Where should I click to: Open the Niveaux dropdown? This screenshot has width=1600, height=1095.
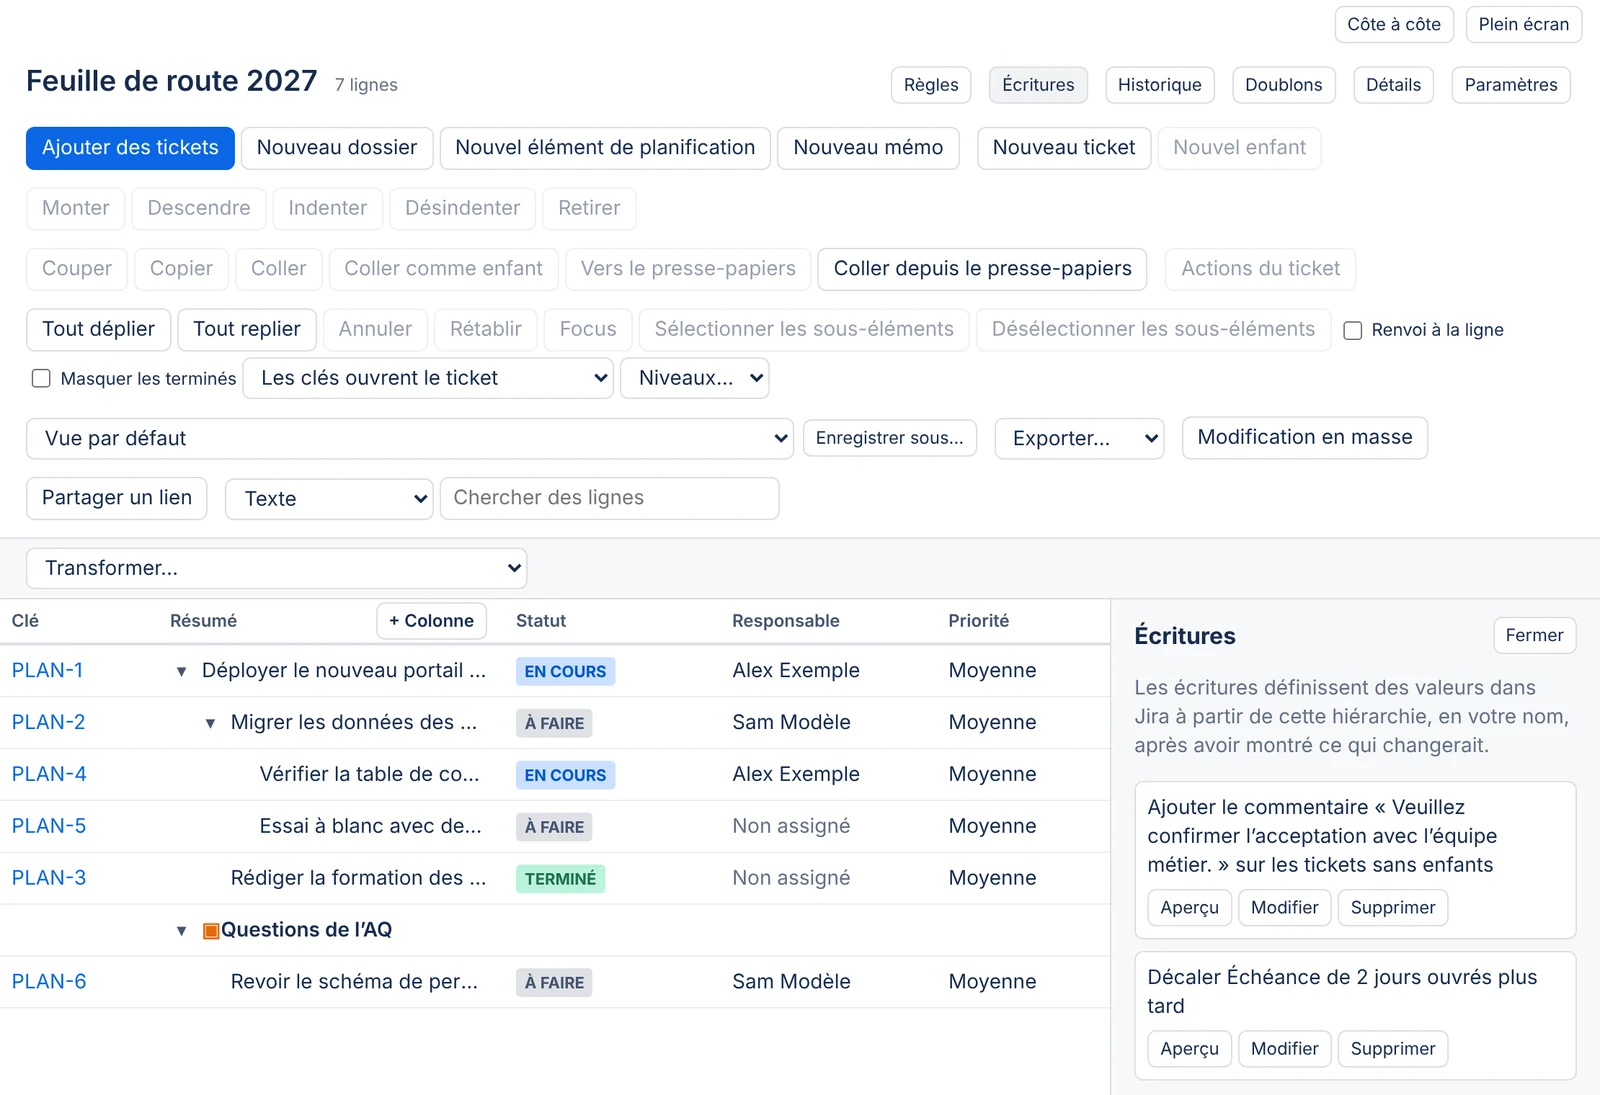(x=695, y=378)
